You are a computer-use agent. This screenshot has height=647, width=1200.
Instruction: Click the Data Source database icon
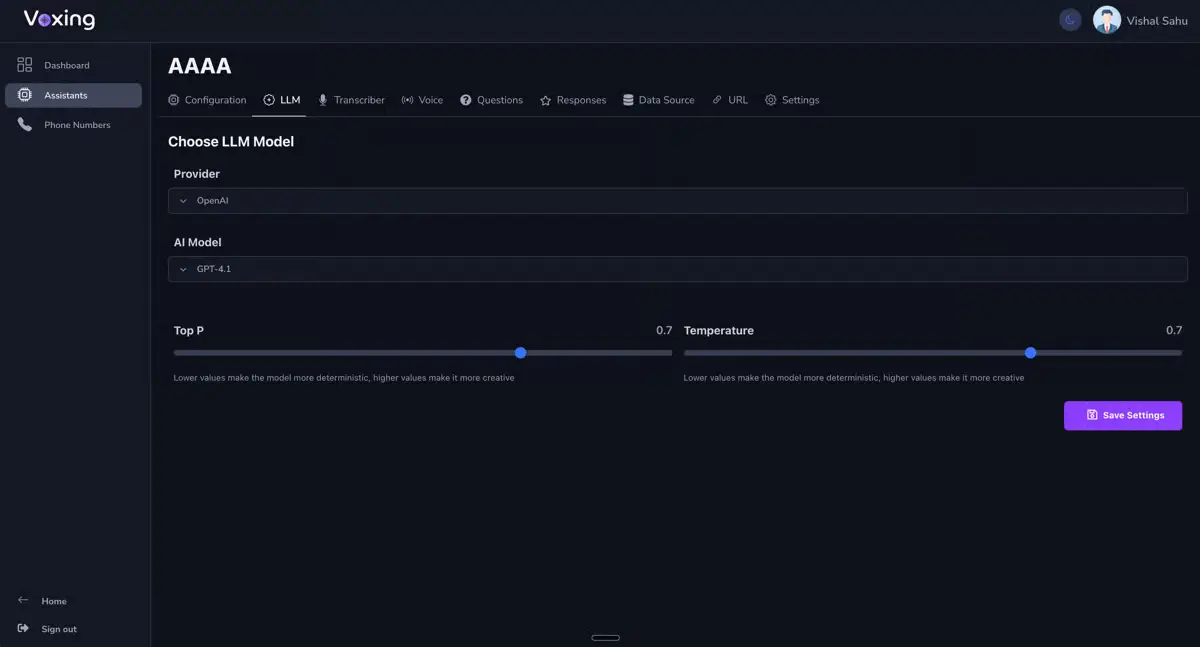[627, 99]
